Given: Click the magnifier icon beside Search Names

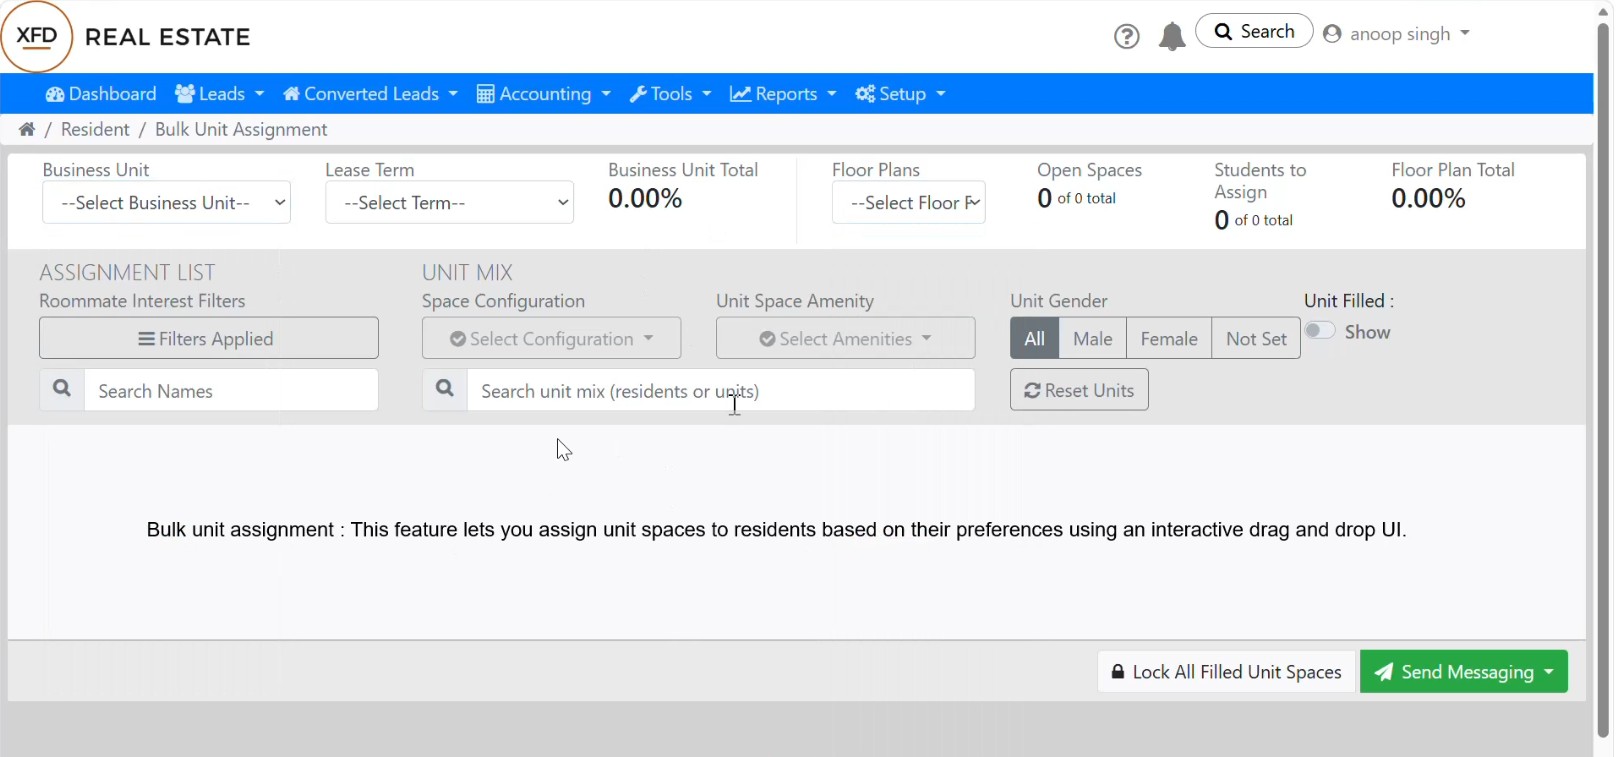Looking at the screenshot, I should coord(62,390).
